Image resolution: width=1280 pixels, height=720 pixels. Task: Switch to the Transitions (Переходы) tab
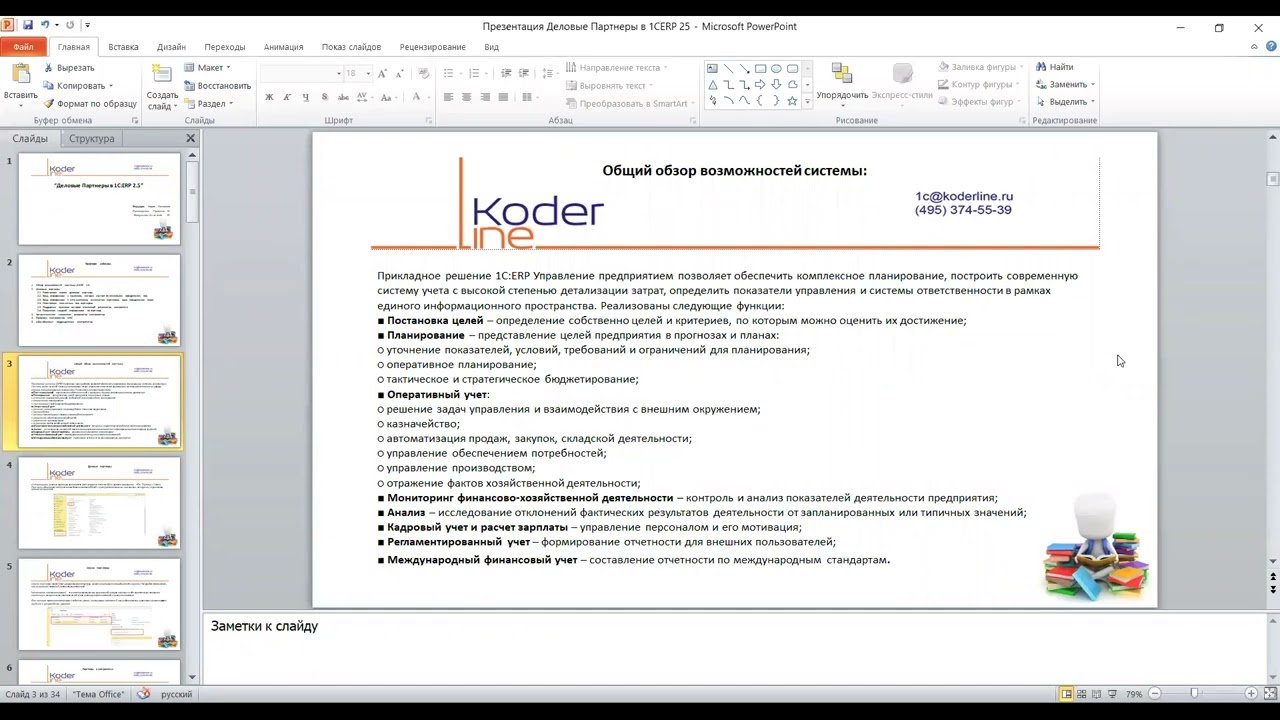pyautogui.click(x=225, y=47)
